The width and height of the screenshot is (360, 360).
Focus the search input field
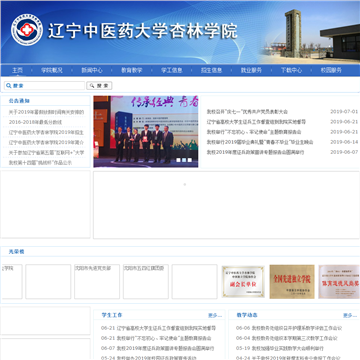tap(44, 86)
